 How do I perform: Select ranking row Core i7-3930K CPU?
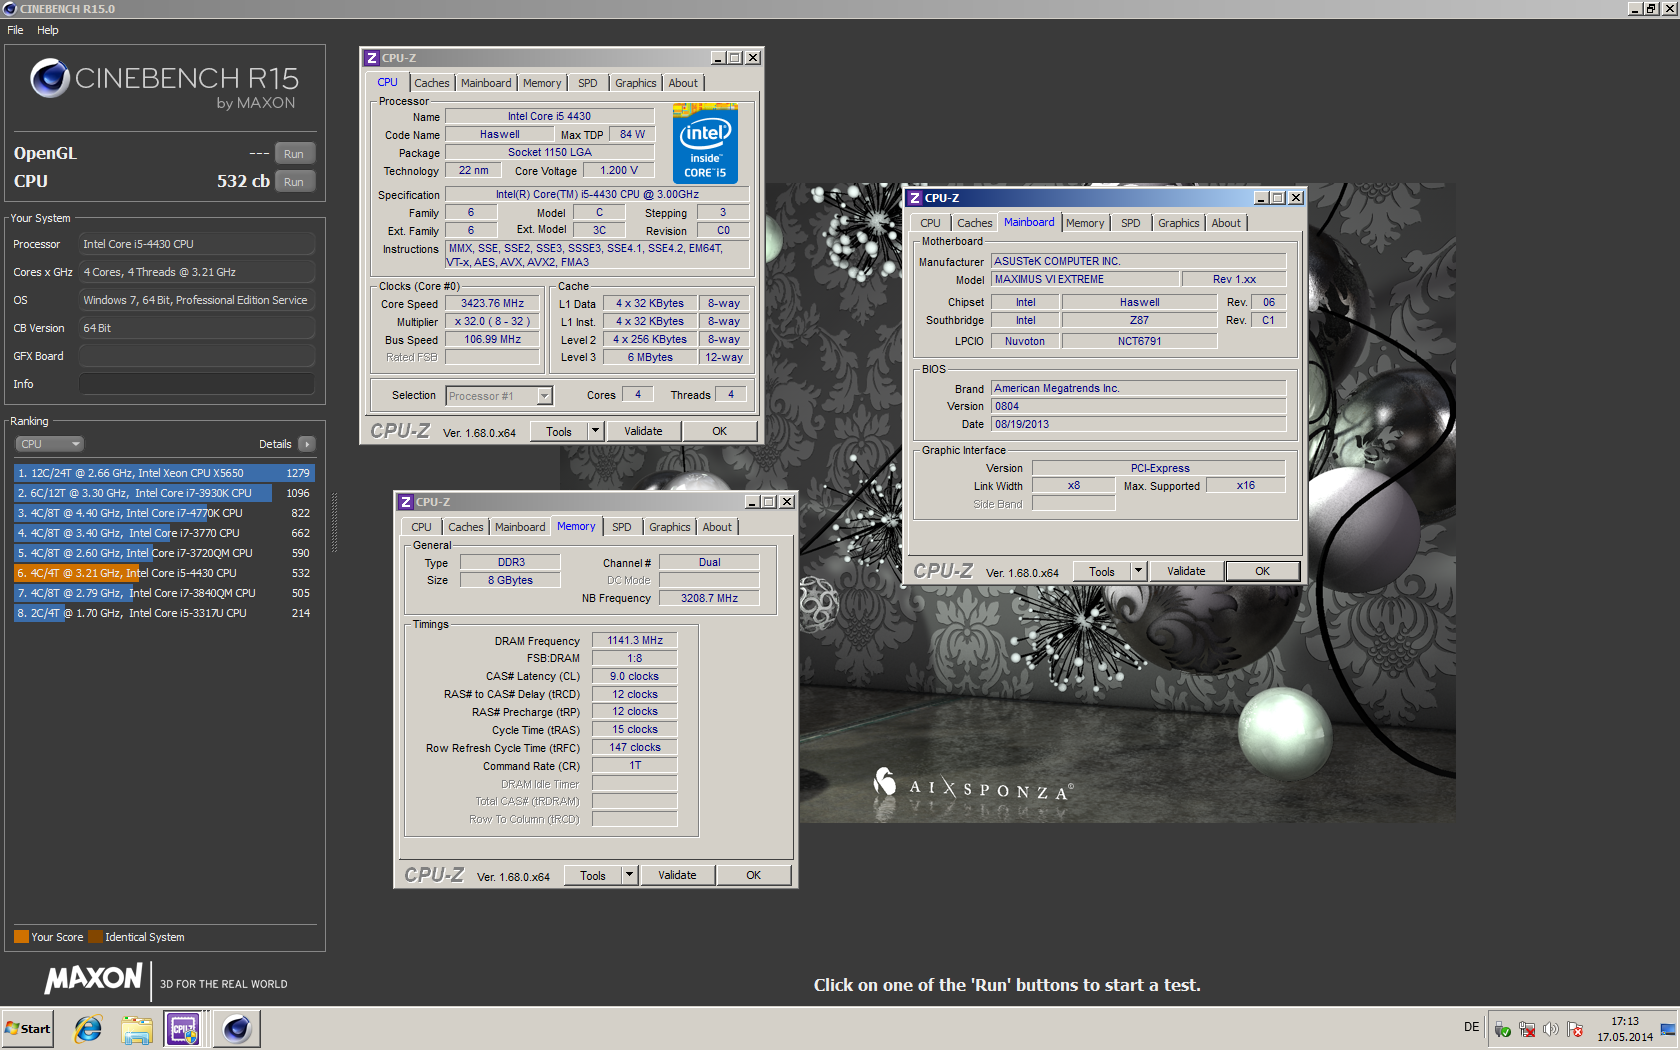(164, 493)
